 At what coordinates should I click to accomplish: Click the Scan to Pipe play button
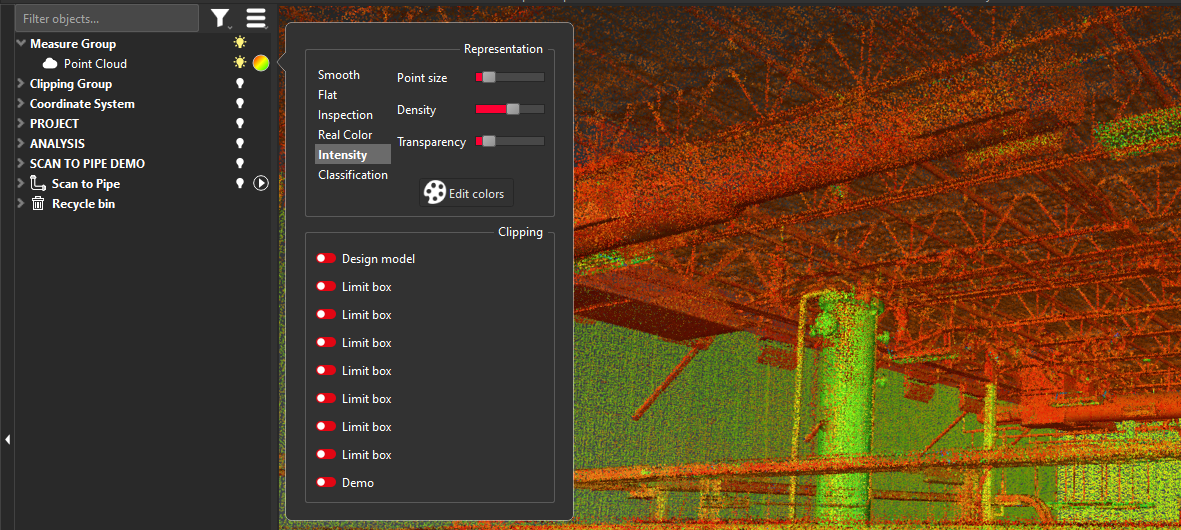tap(261, 184)
